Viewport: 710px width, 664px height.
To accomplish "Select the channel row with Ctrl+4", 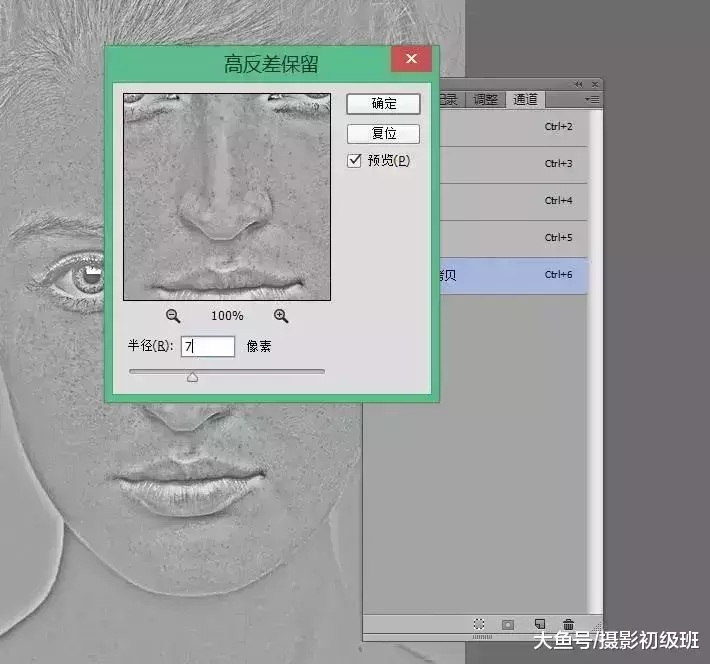I will [514, 202].
